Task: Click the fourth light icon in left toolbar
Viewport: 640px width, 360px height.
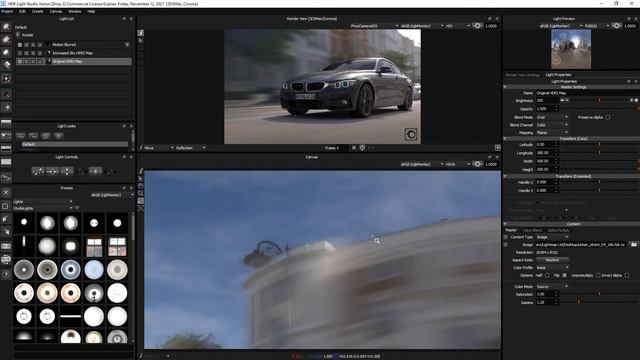Action: tap(6, 65)
